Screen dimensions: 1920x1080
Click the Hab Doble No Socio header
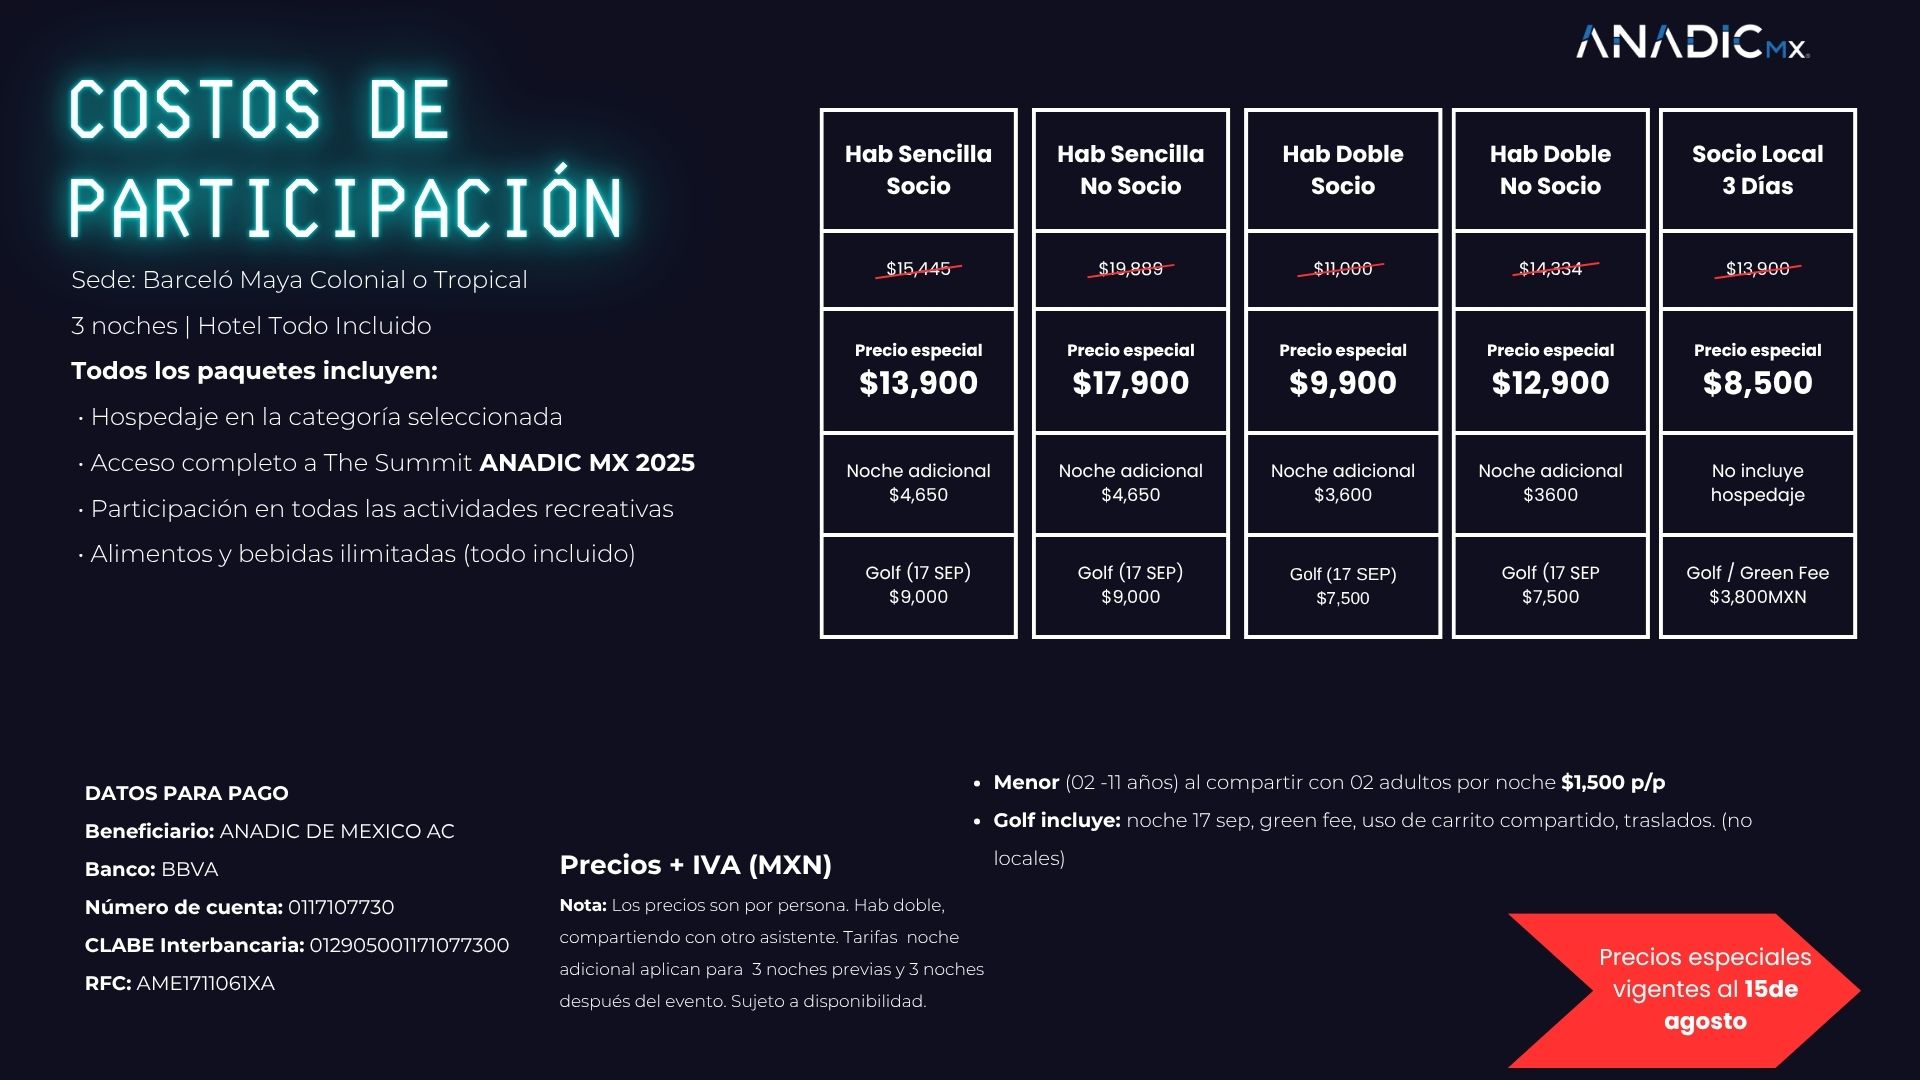point(1550,170)
